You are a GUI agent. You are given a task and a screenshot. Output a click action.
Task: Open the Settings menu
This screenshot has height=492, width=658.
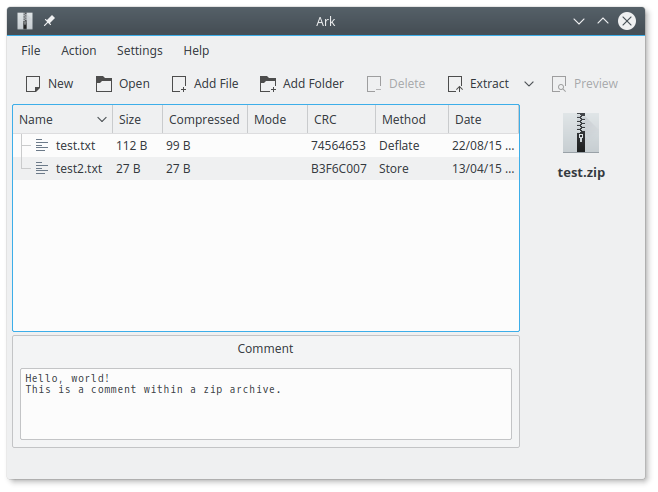point(140,50)
